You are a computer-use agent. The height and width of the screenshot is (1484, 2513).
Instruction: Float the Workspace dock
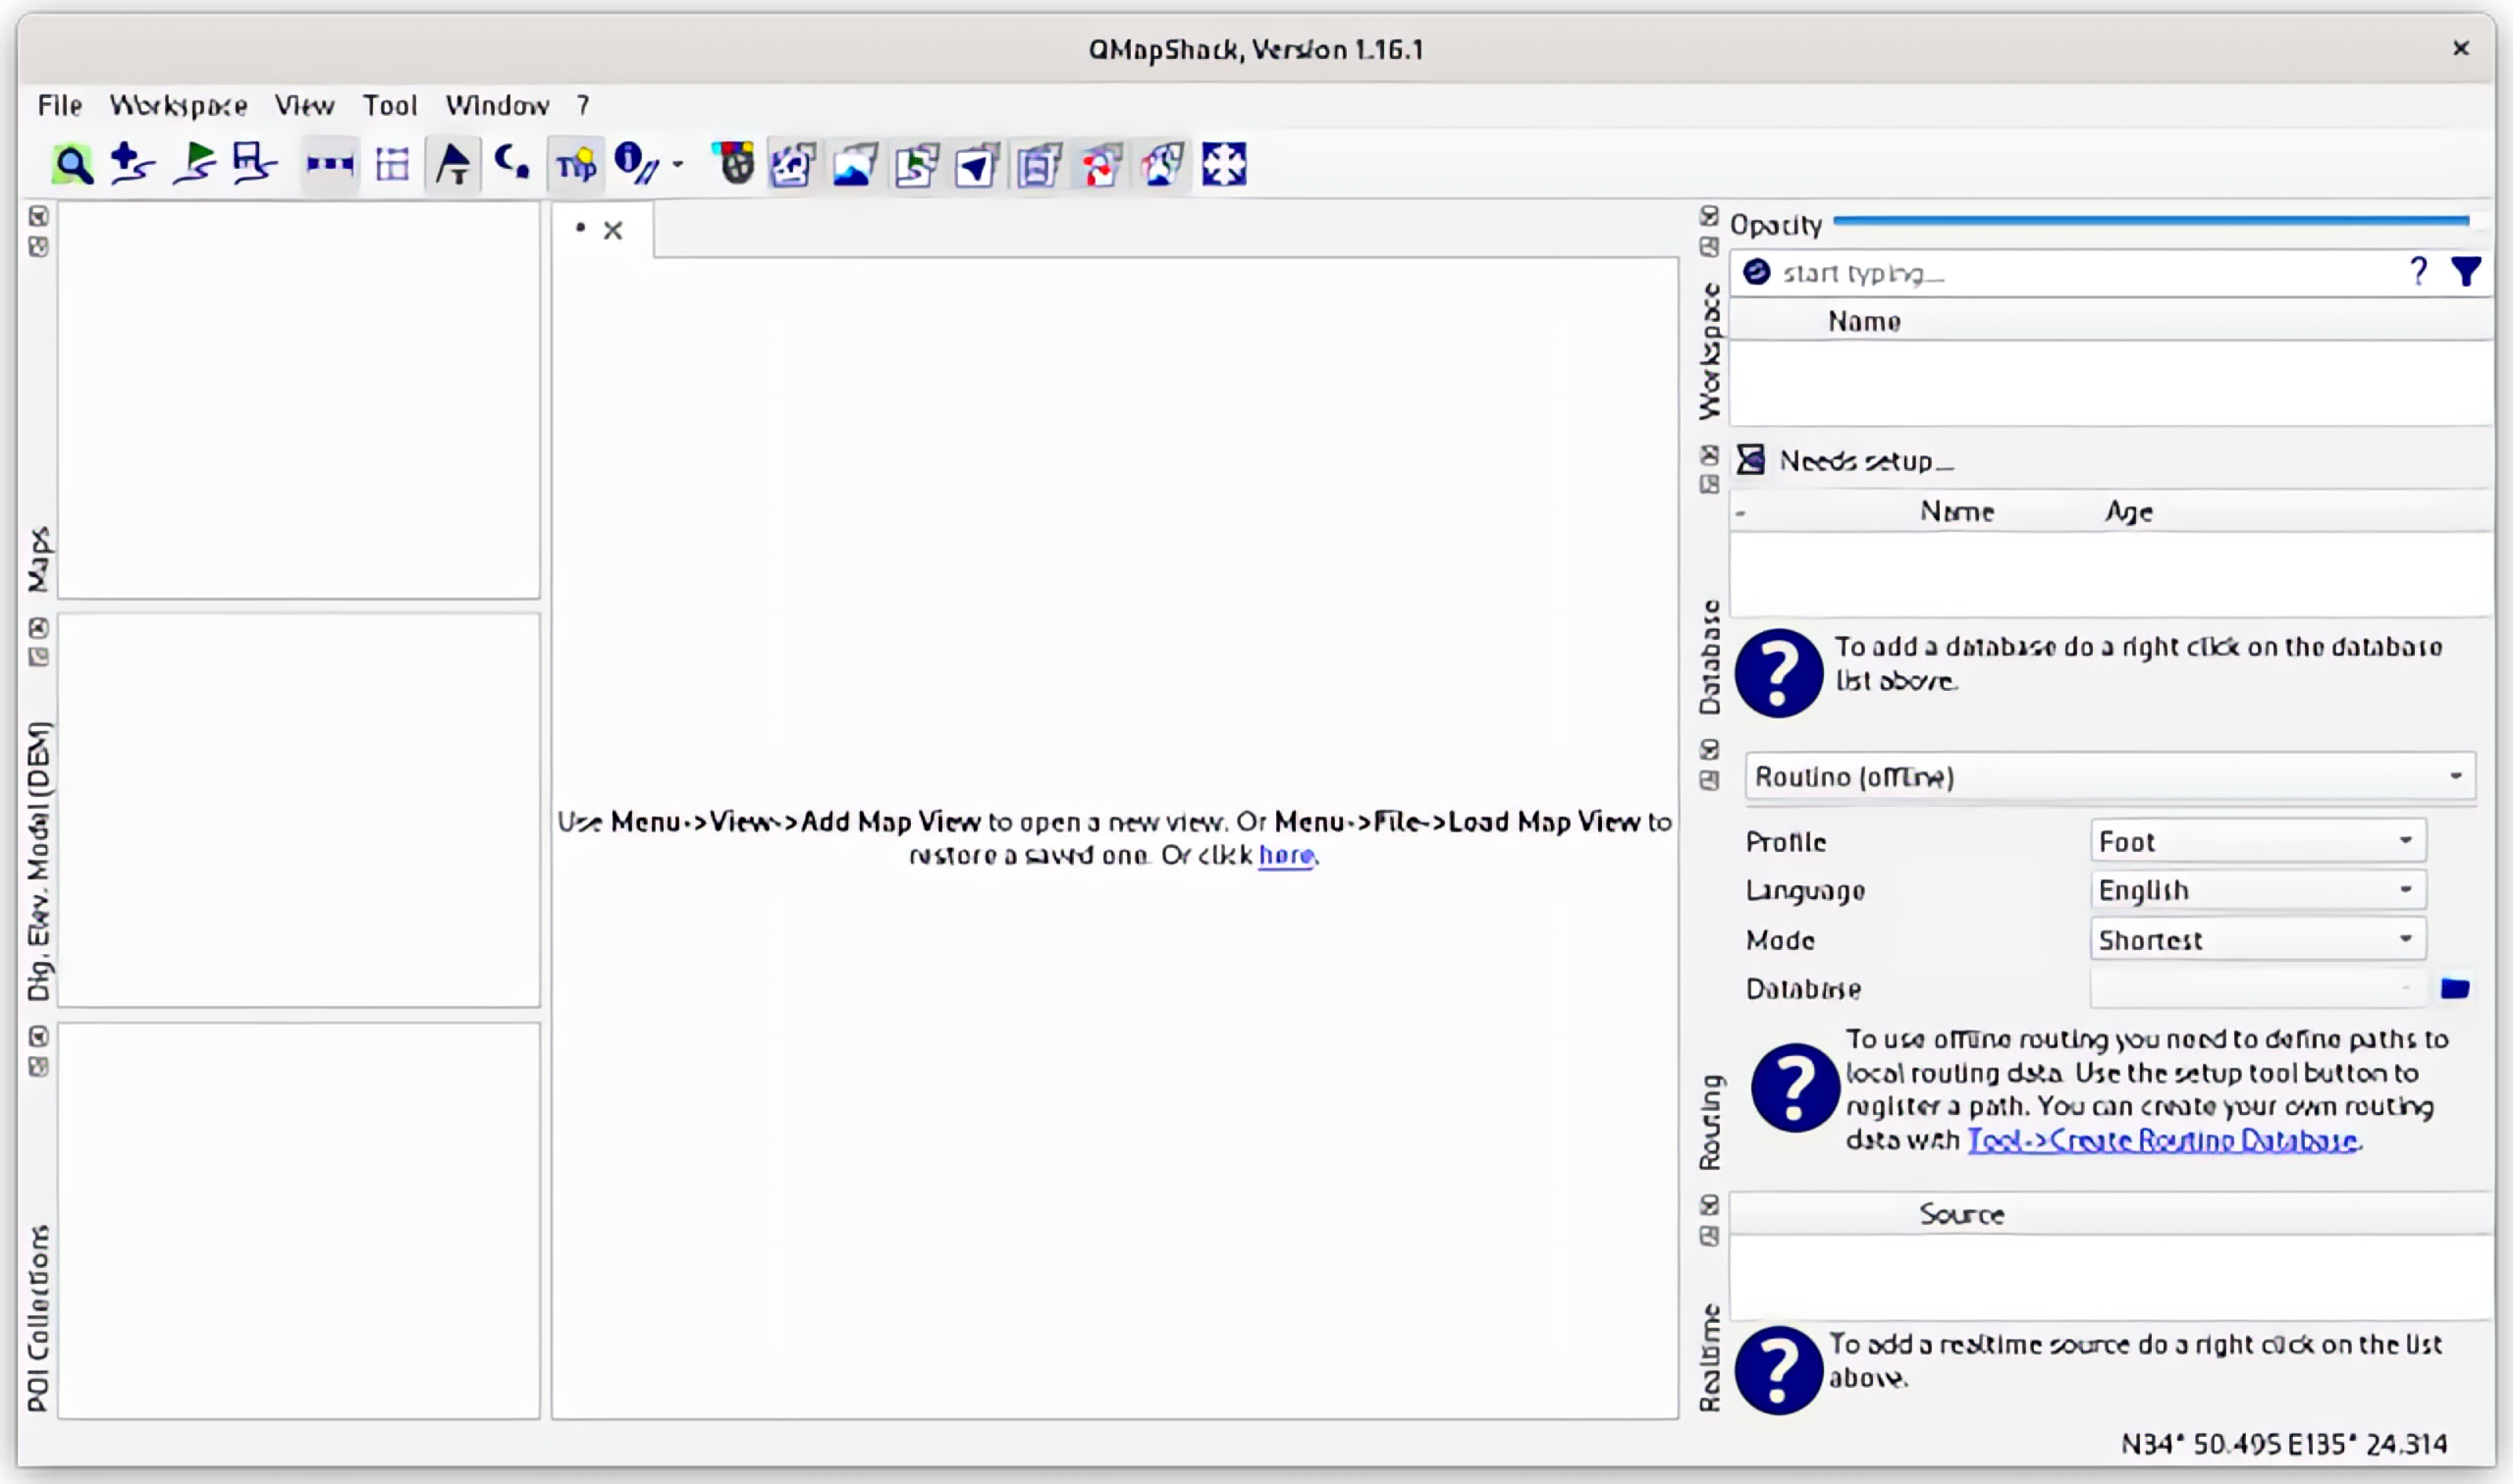pyautogui.click(x=1709, y=246)
